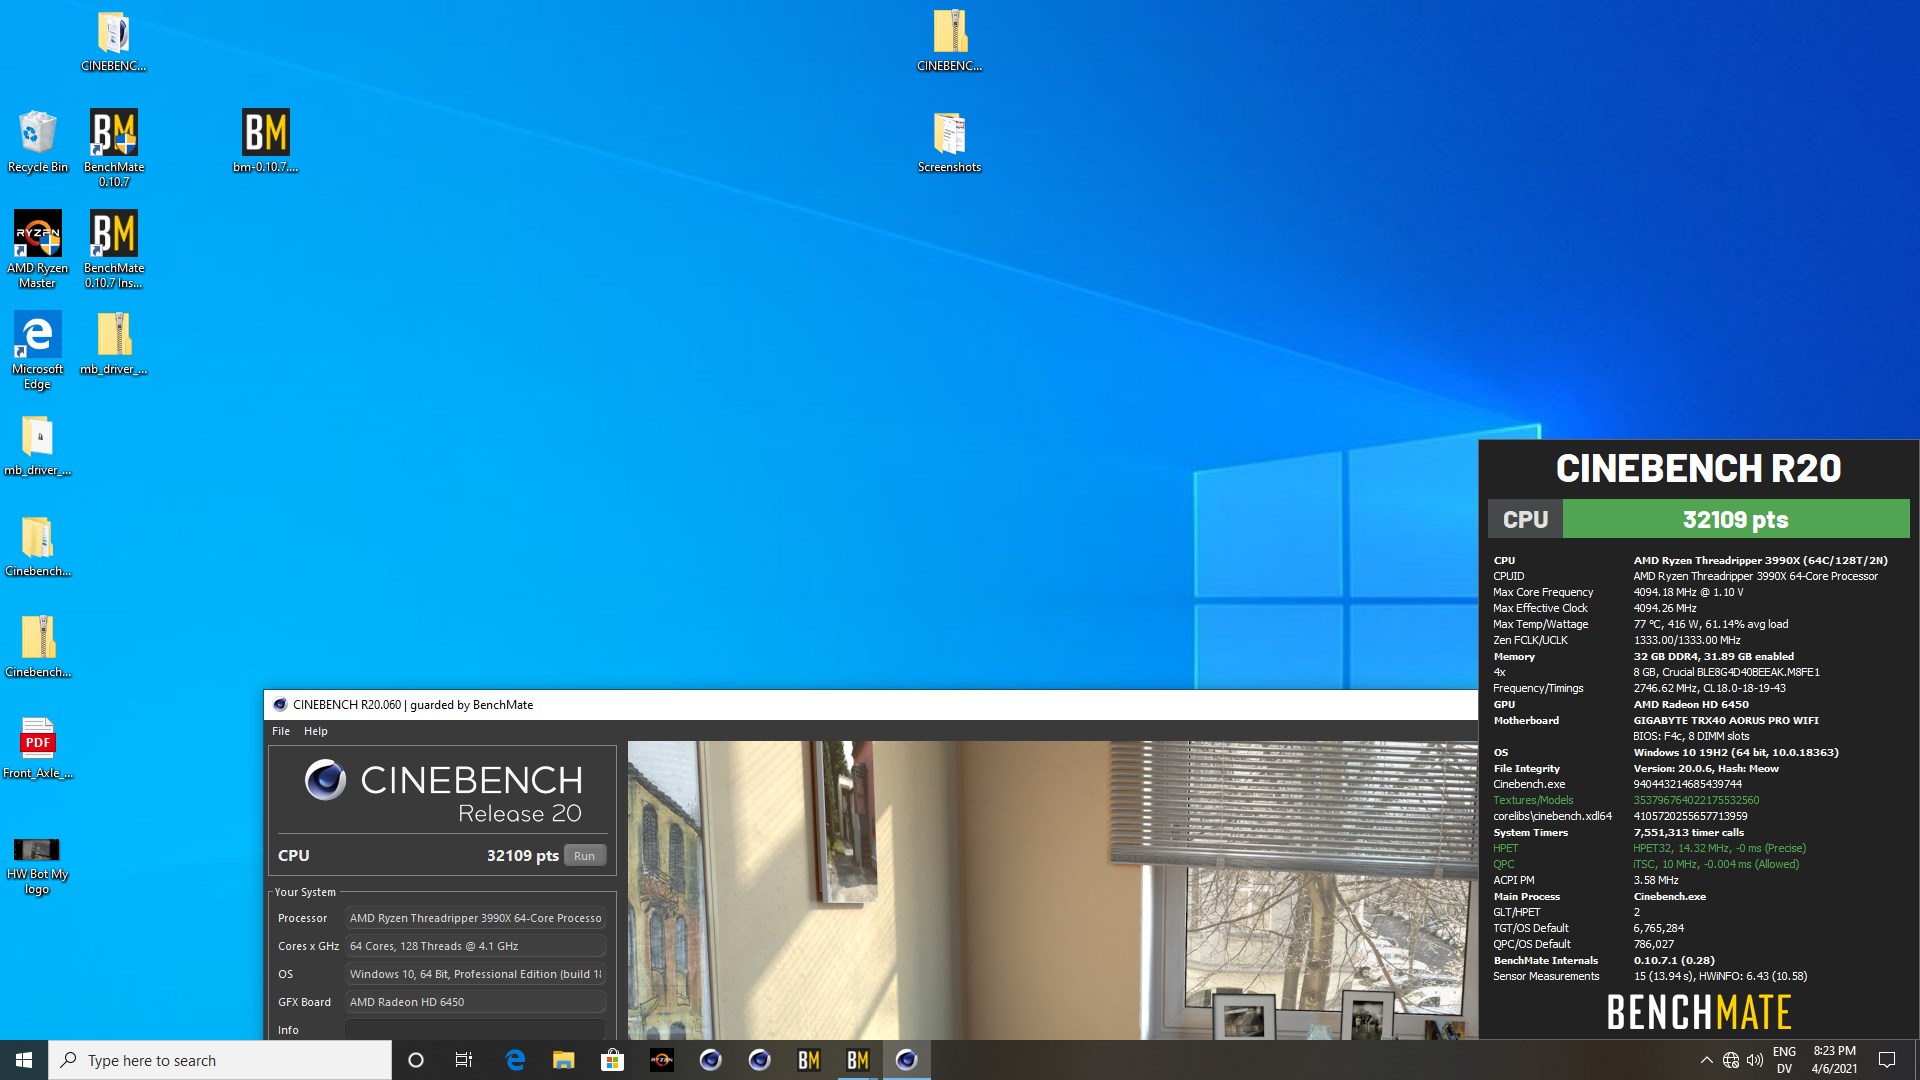Show hidden tray icons chevron
Viewport: 1920px width, 1080px height.
tap(1706, 1060)
